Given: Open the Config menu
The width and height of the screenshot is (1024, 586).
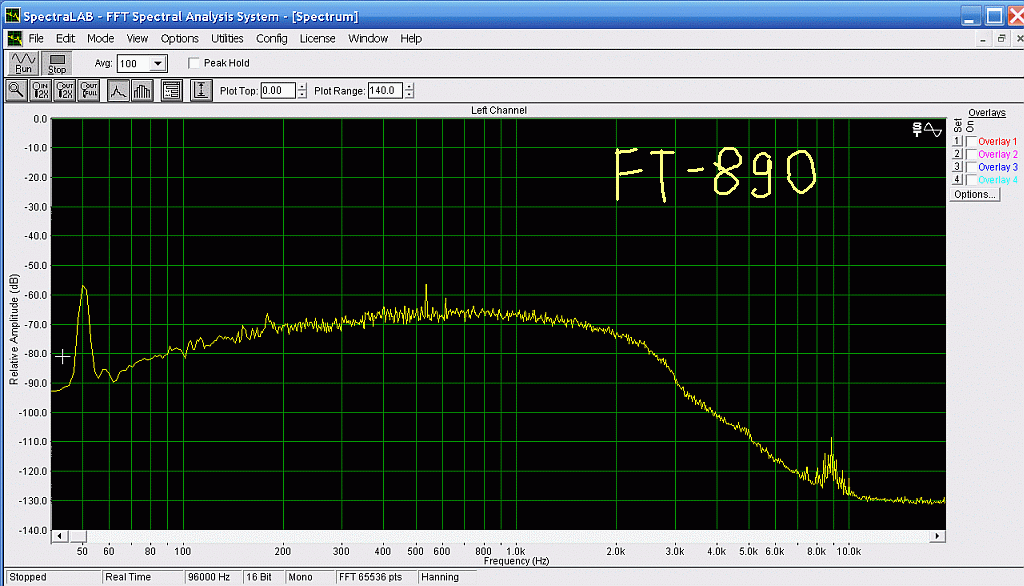Looking at the screenshot, I should (x=272, y=39).
